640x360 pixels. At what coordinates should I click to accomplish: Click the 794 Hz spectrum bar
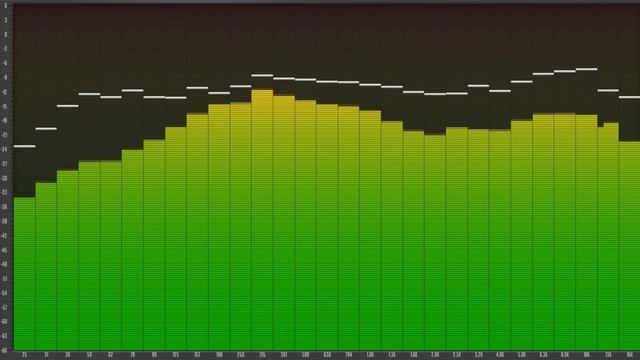pyautogui.click(x=349, y=229)
